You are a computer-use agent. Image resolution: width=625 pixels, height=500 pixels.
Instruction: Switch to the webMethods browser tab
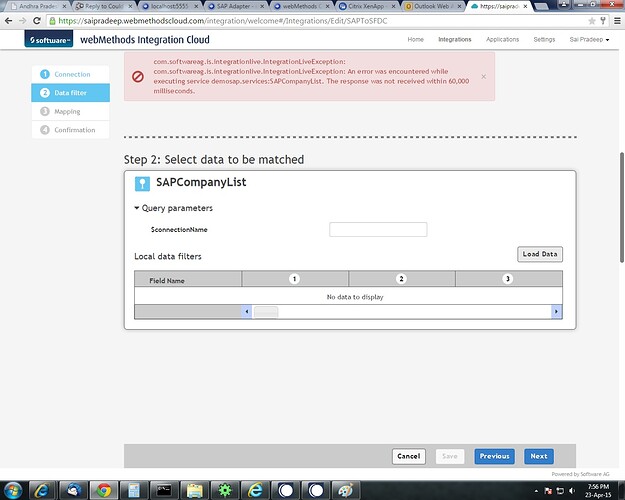301,6
